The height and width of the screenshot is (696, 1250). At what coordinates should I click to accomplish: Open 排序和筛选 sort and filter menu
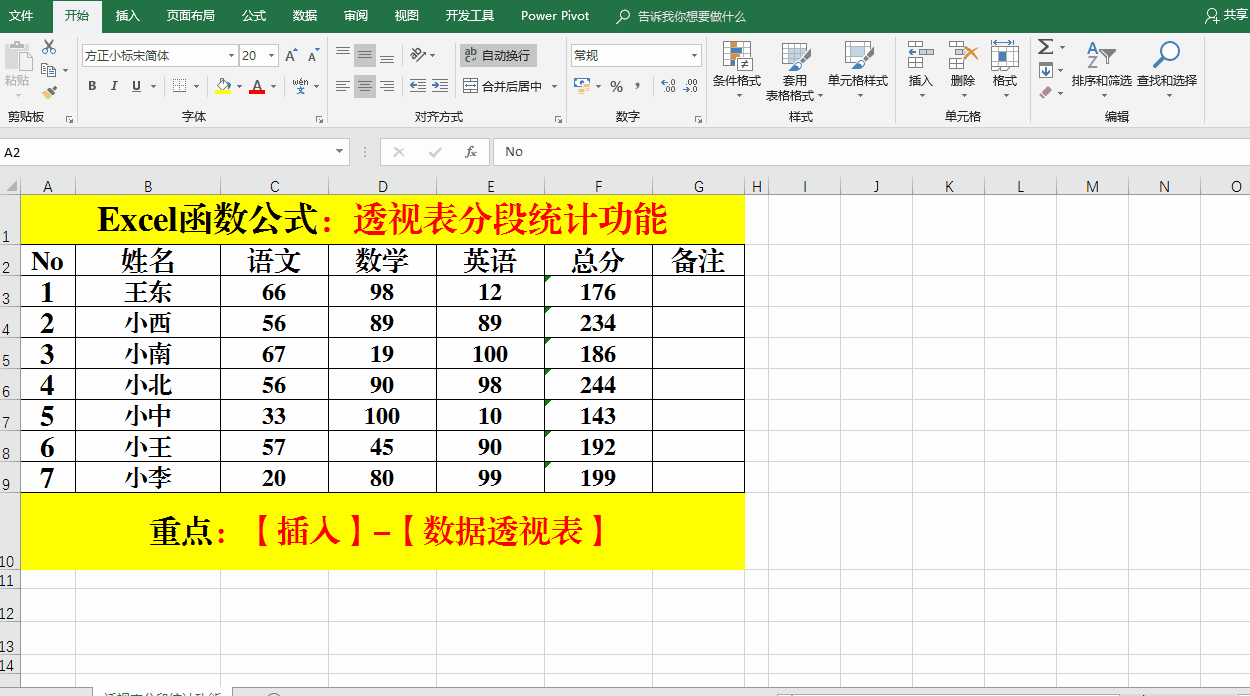pos(1101,69)
